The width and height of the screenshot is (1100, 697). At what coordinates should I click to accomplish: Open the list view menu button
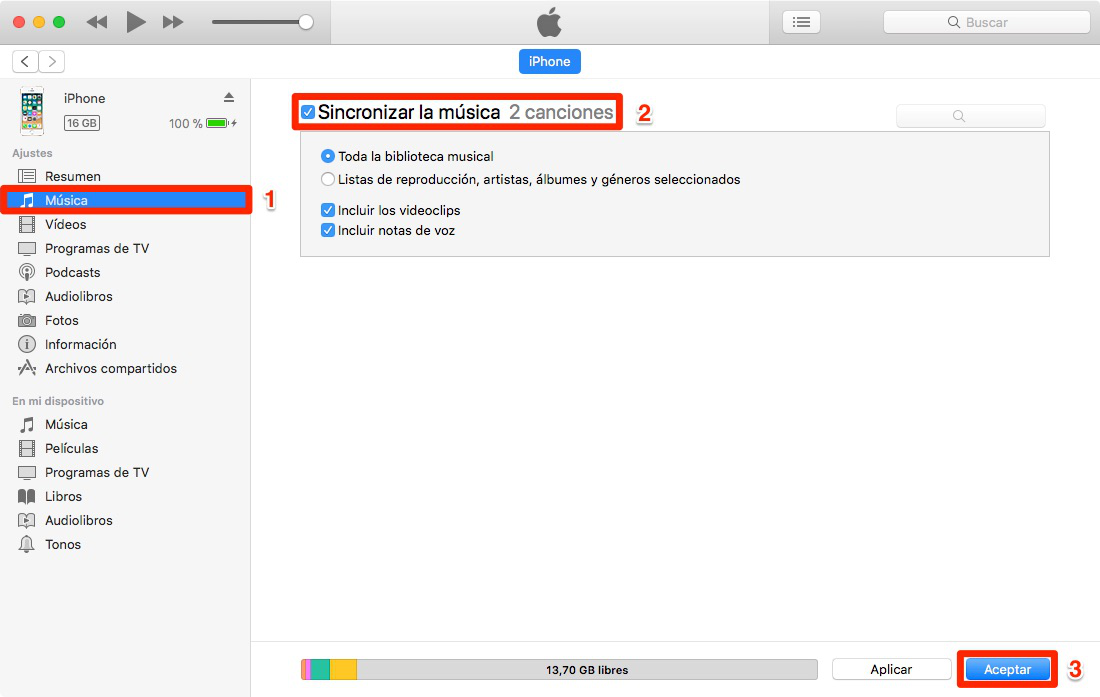click(x=801, y=22)
